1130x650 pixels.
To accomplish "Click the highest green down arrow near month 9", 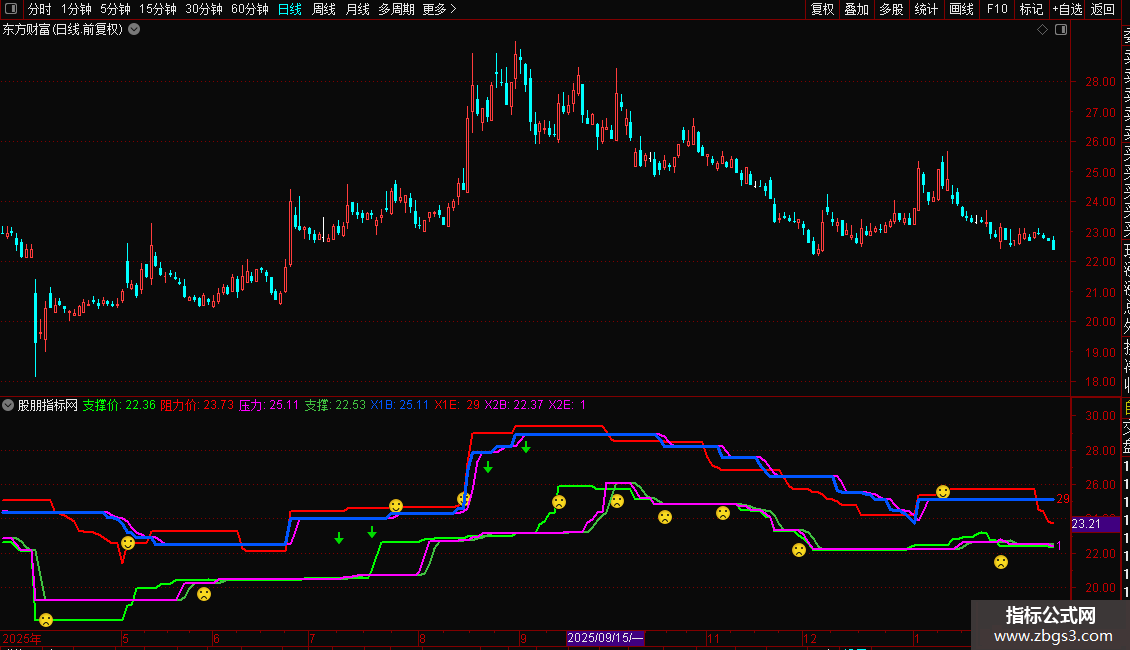I will (526, 448).
